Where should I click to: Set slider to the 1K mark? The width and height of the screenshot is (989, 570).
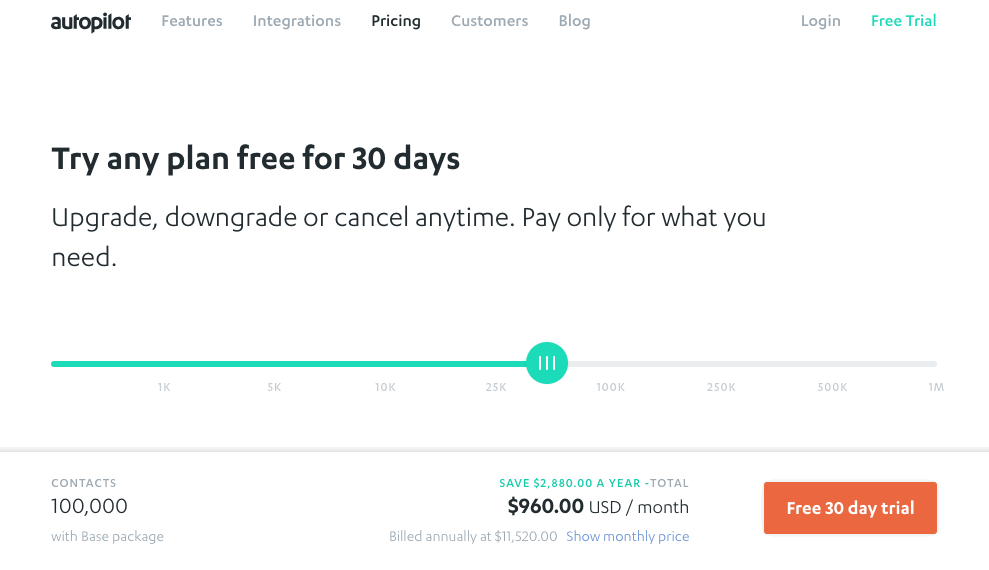tap(164, 387)
